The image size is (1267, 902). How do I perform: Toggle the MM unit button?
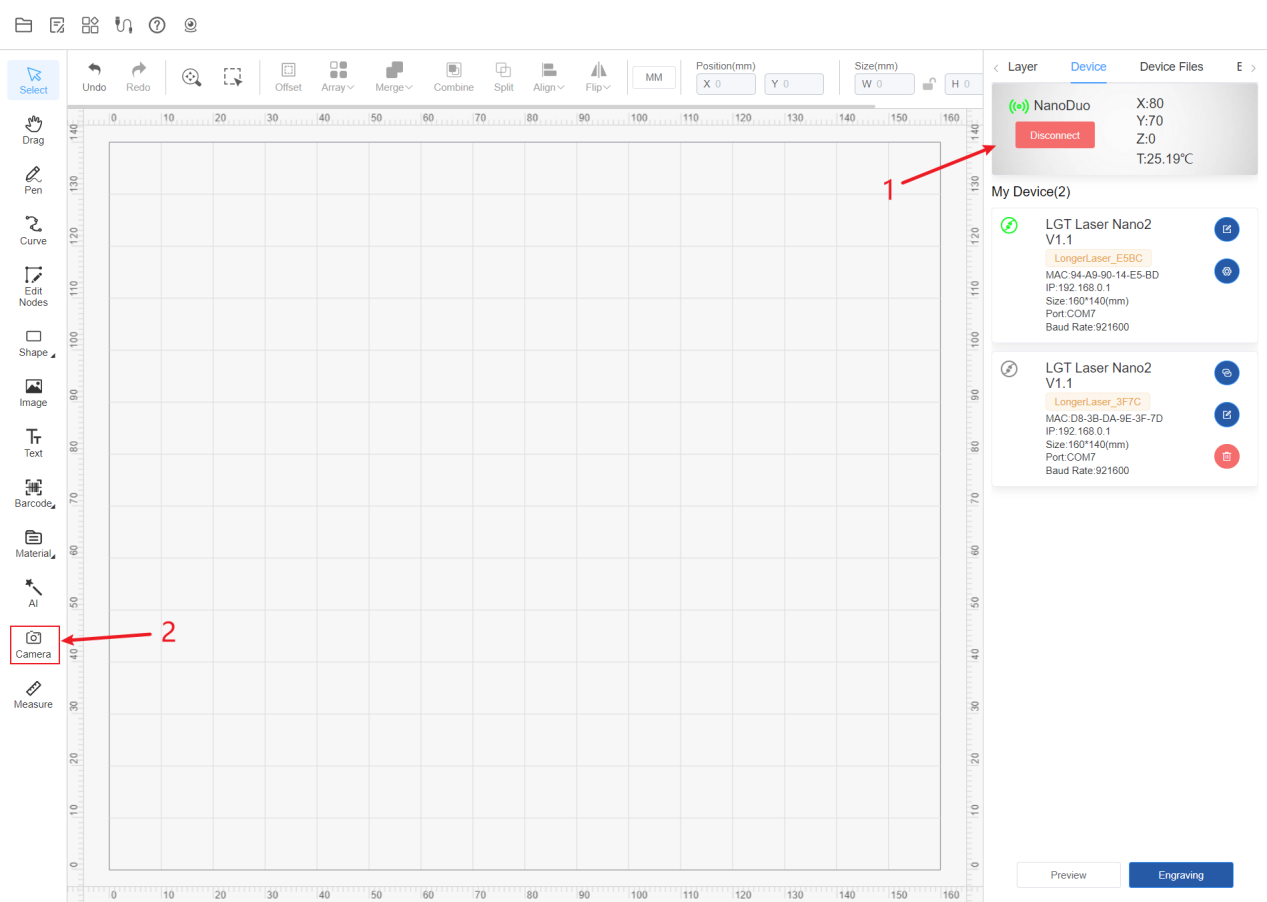coord(654,77)
